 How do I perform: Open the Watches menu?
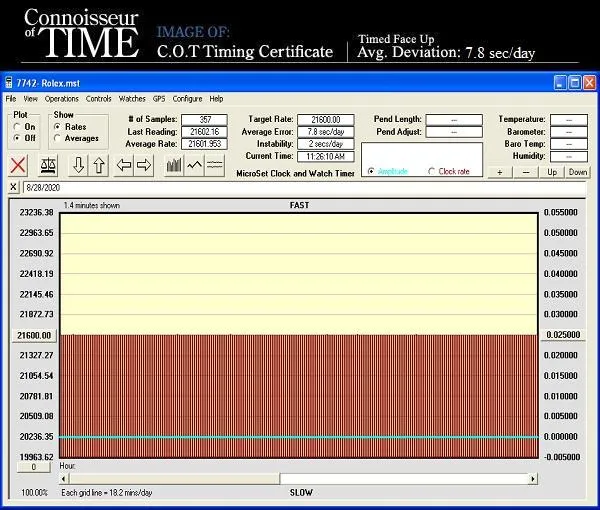[x=132, y=99]
